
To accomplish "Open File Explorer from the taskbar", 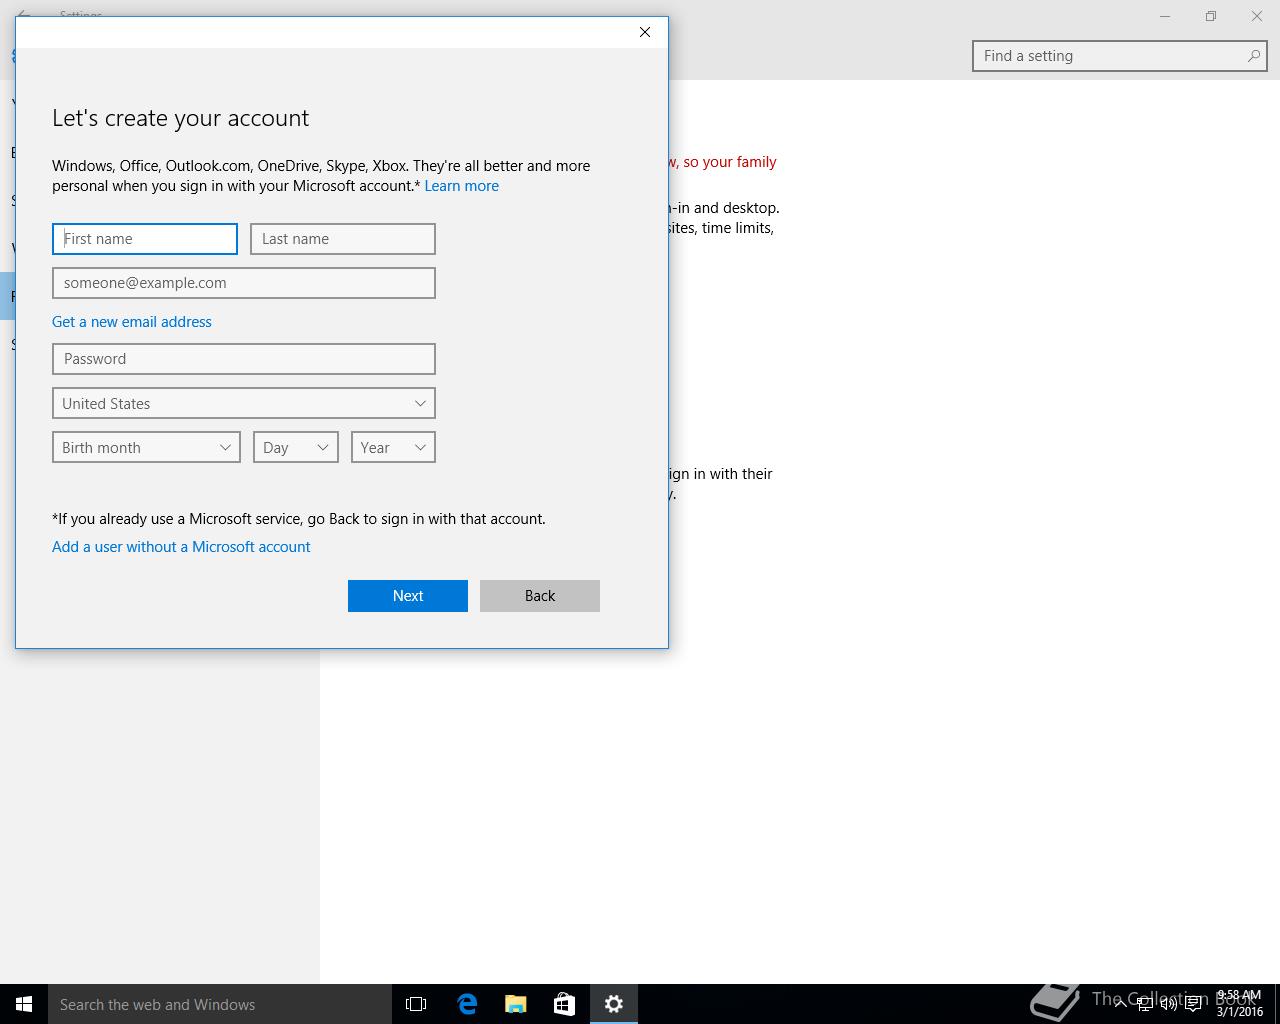I will tap(516, 1004).
